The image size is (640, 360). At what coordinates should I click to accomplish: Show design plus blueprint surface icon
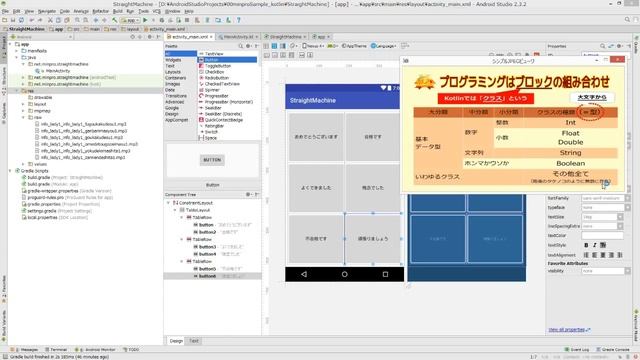282,46
